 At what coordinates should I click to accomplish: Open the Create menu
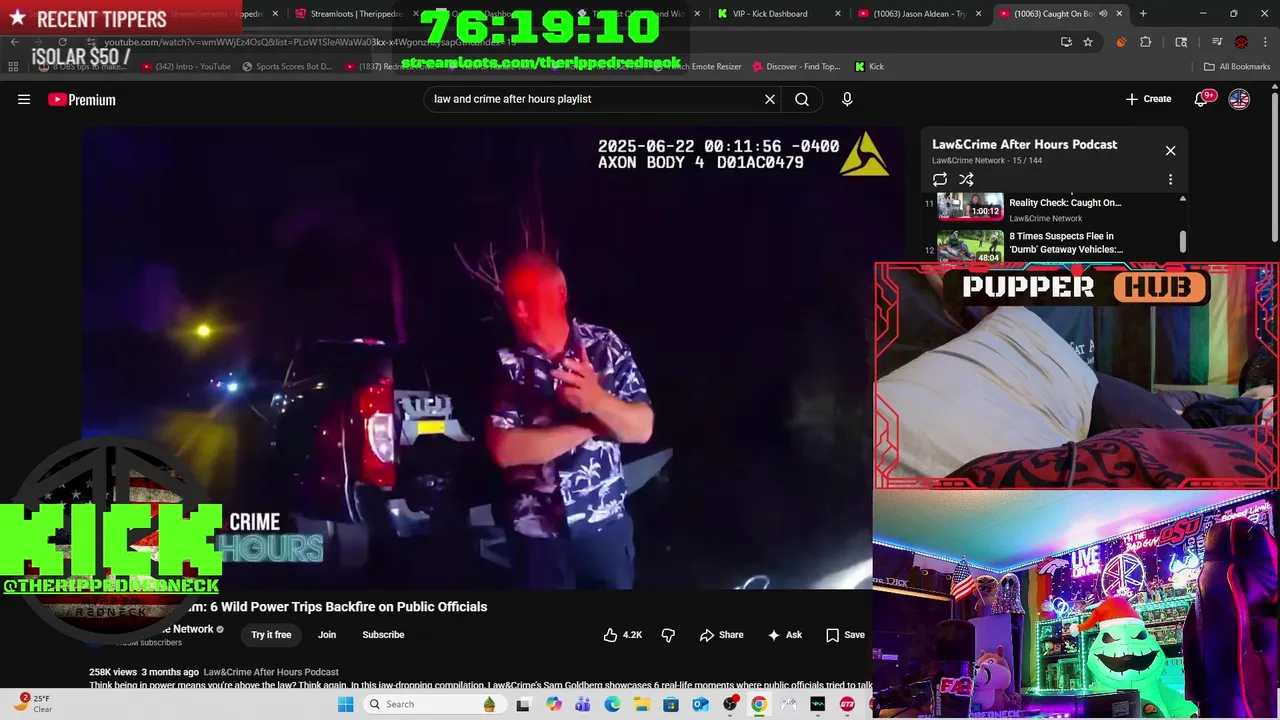point(1148,99)
